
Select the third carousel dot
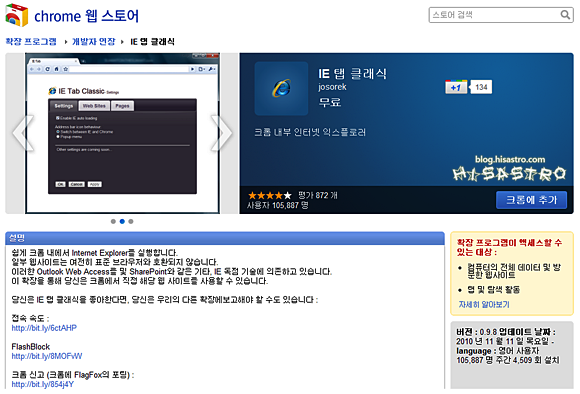131,221
